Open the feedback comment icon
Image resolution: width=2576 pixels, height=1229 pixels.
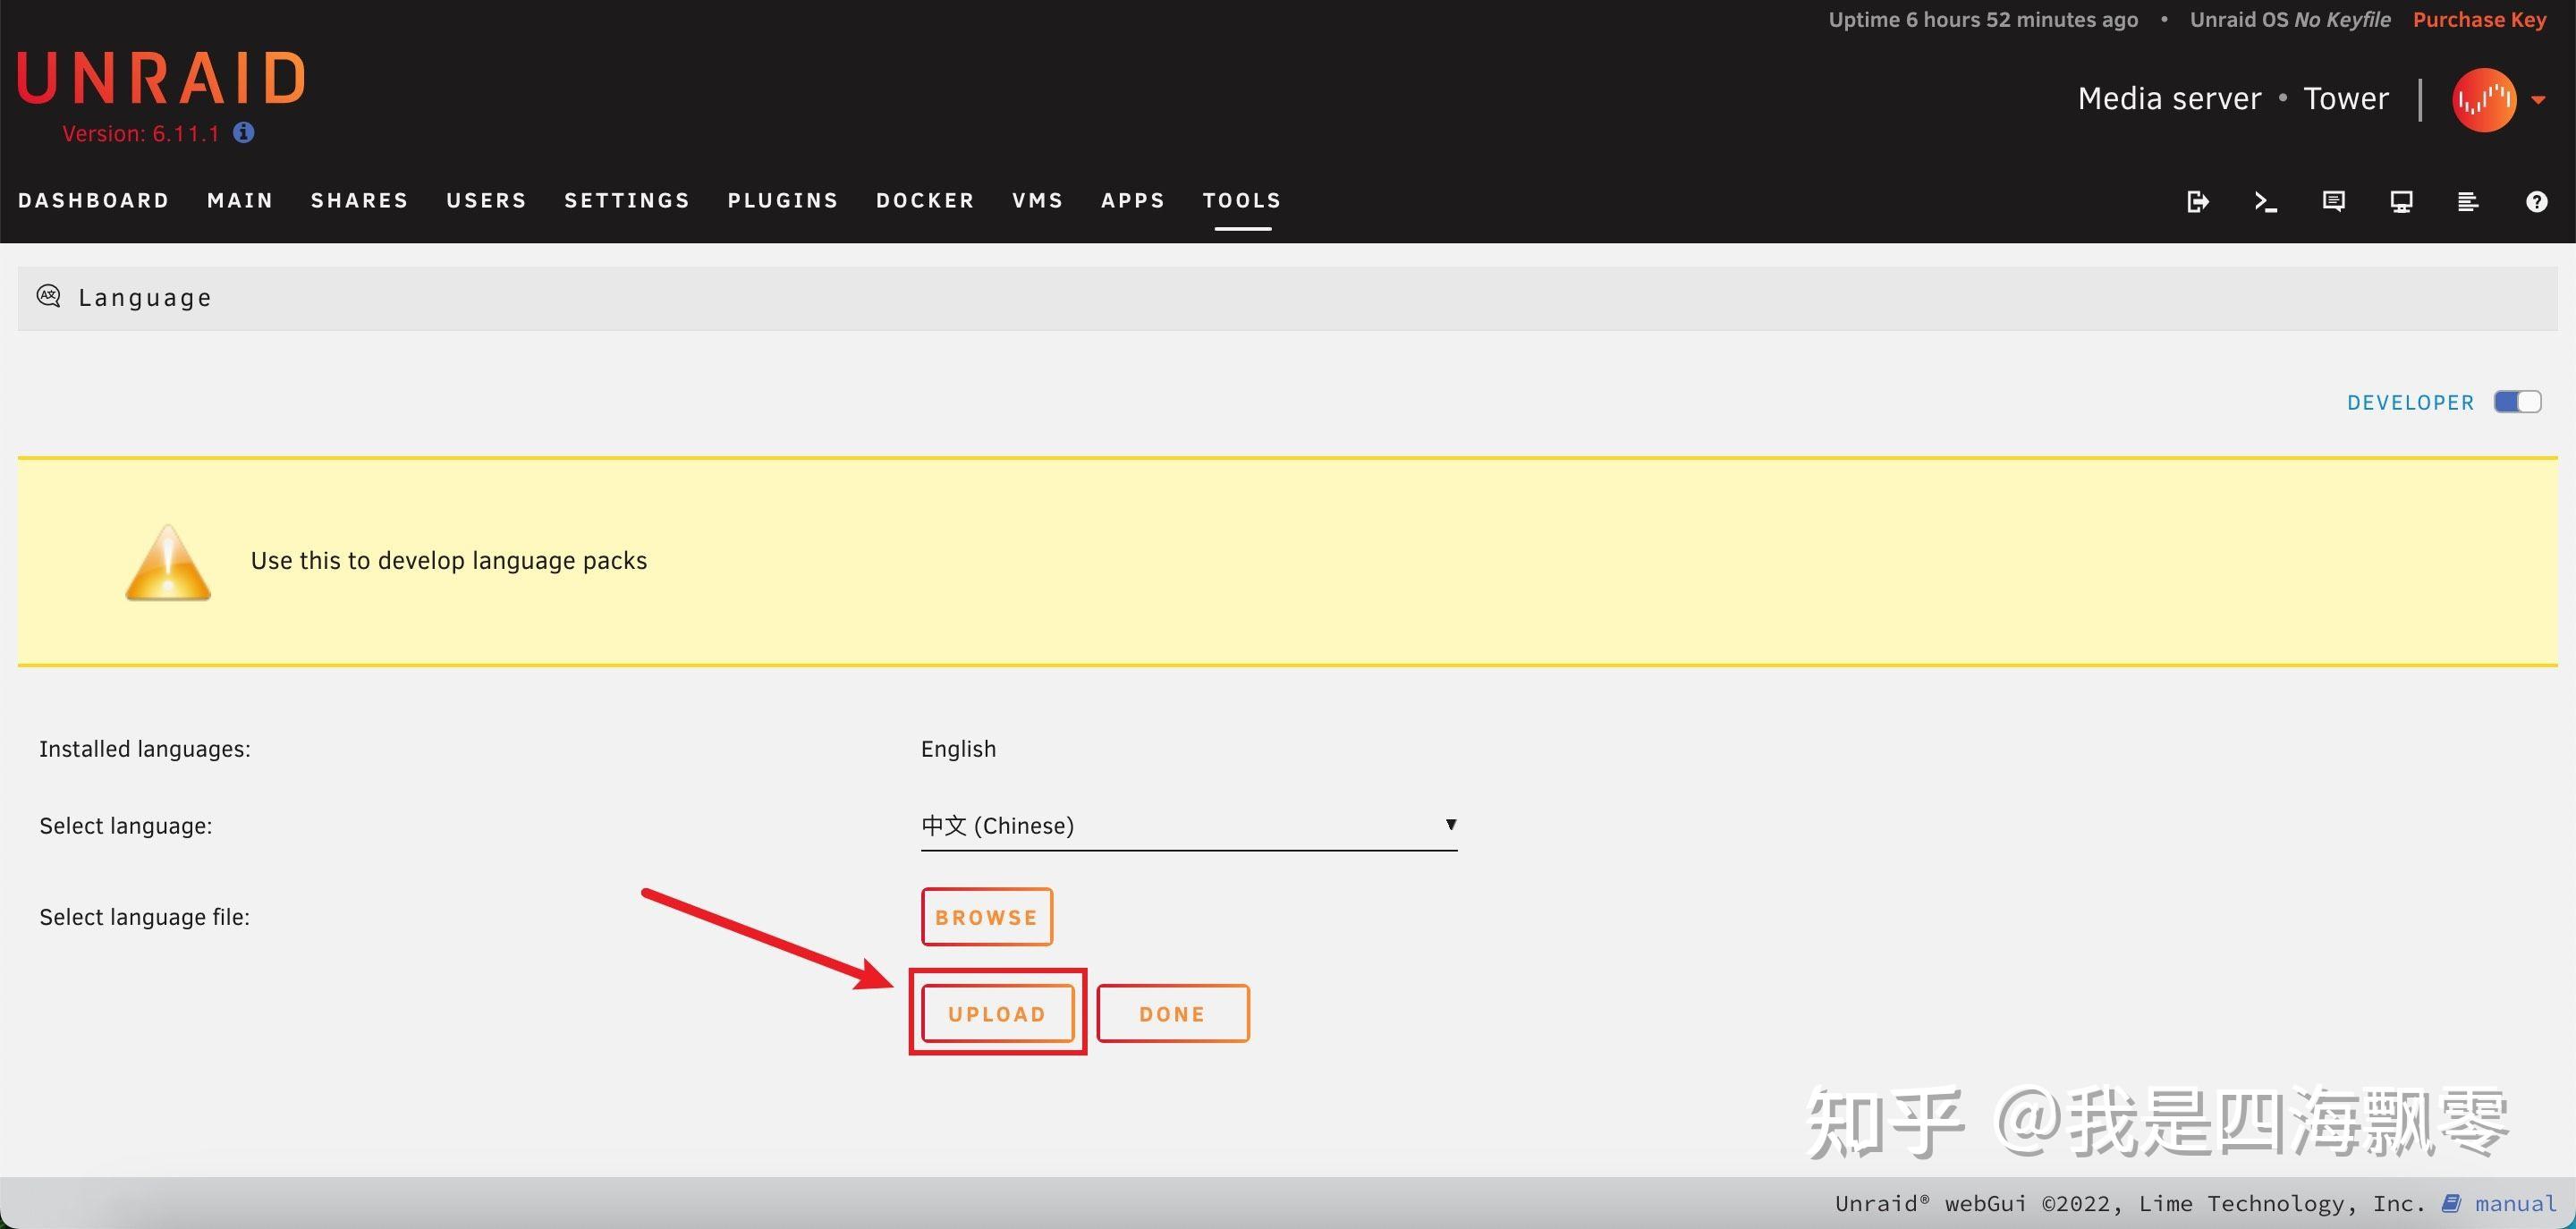[x=2333, y=202]
